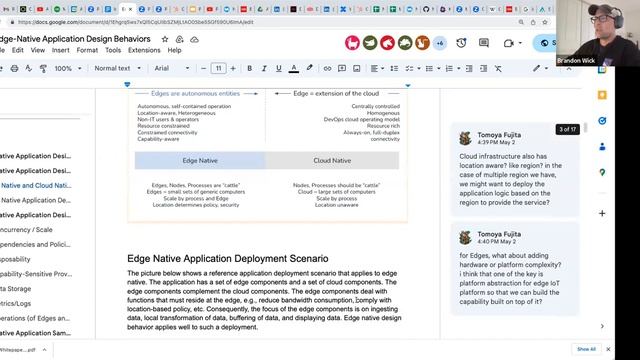The width and height of the screenshot is (640, 360).
Task: Print the document
Action: [14, 68]
